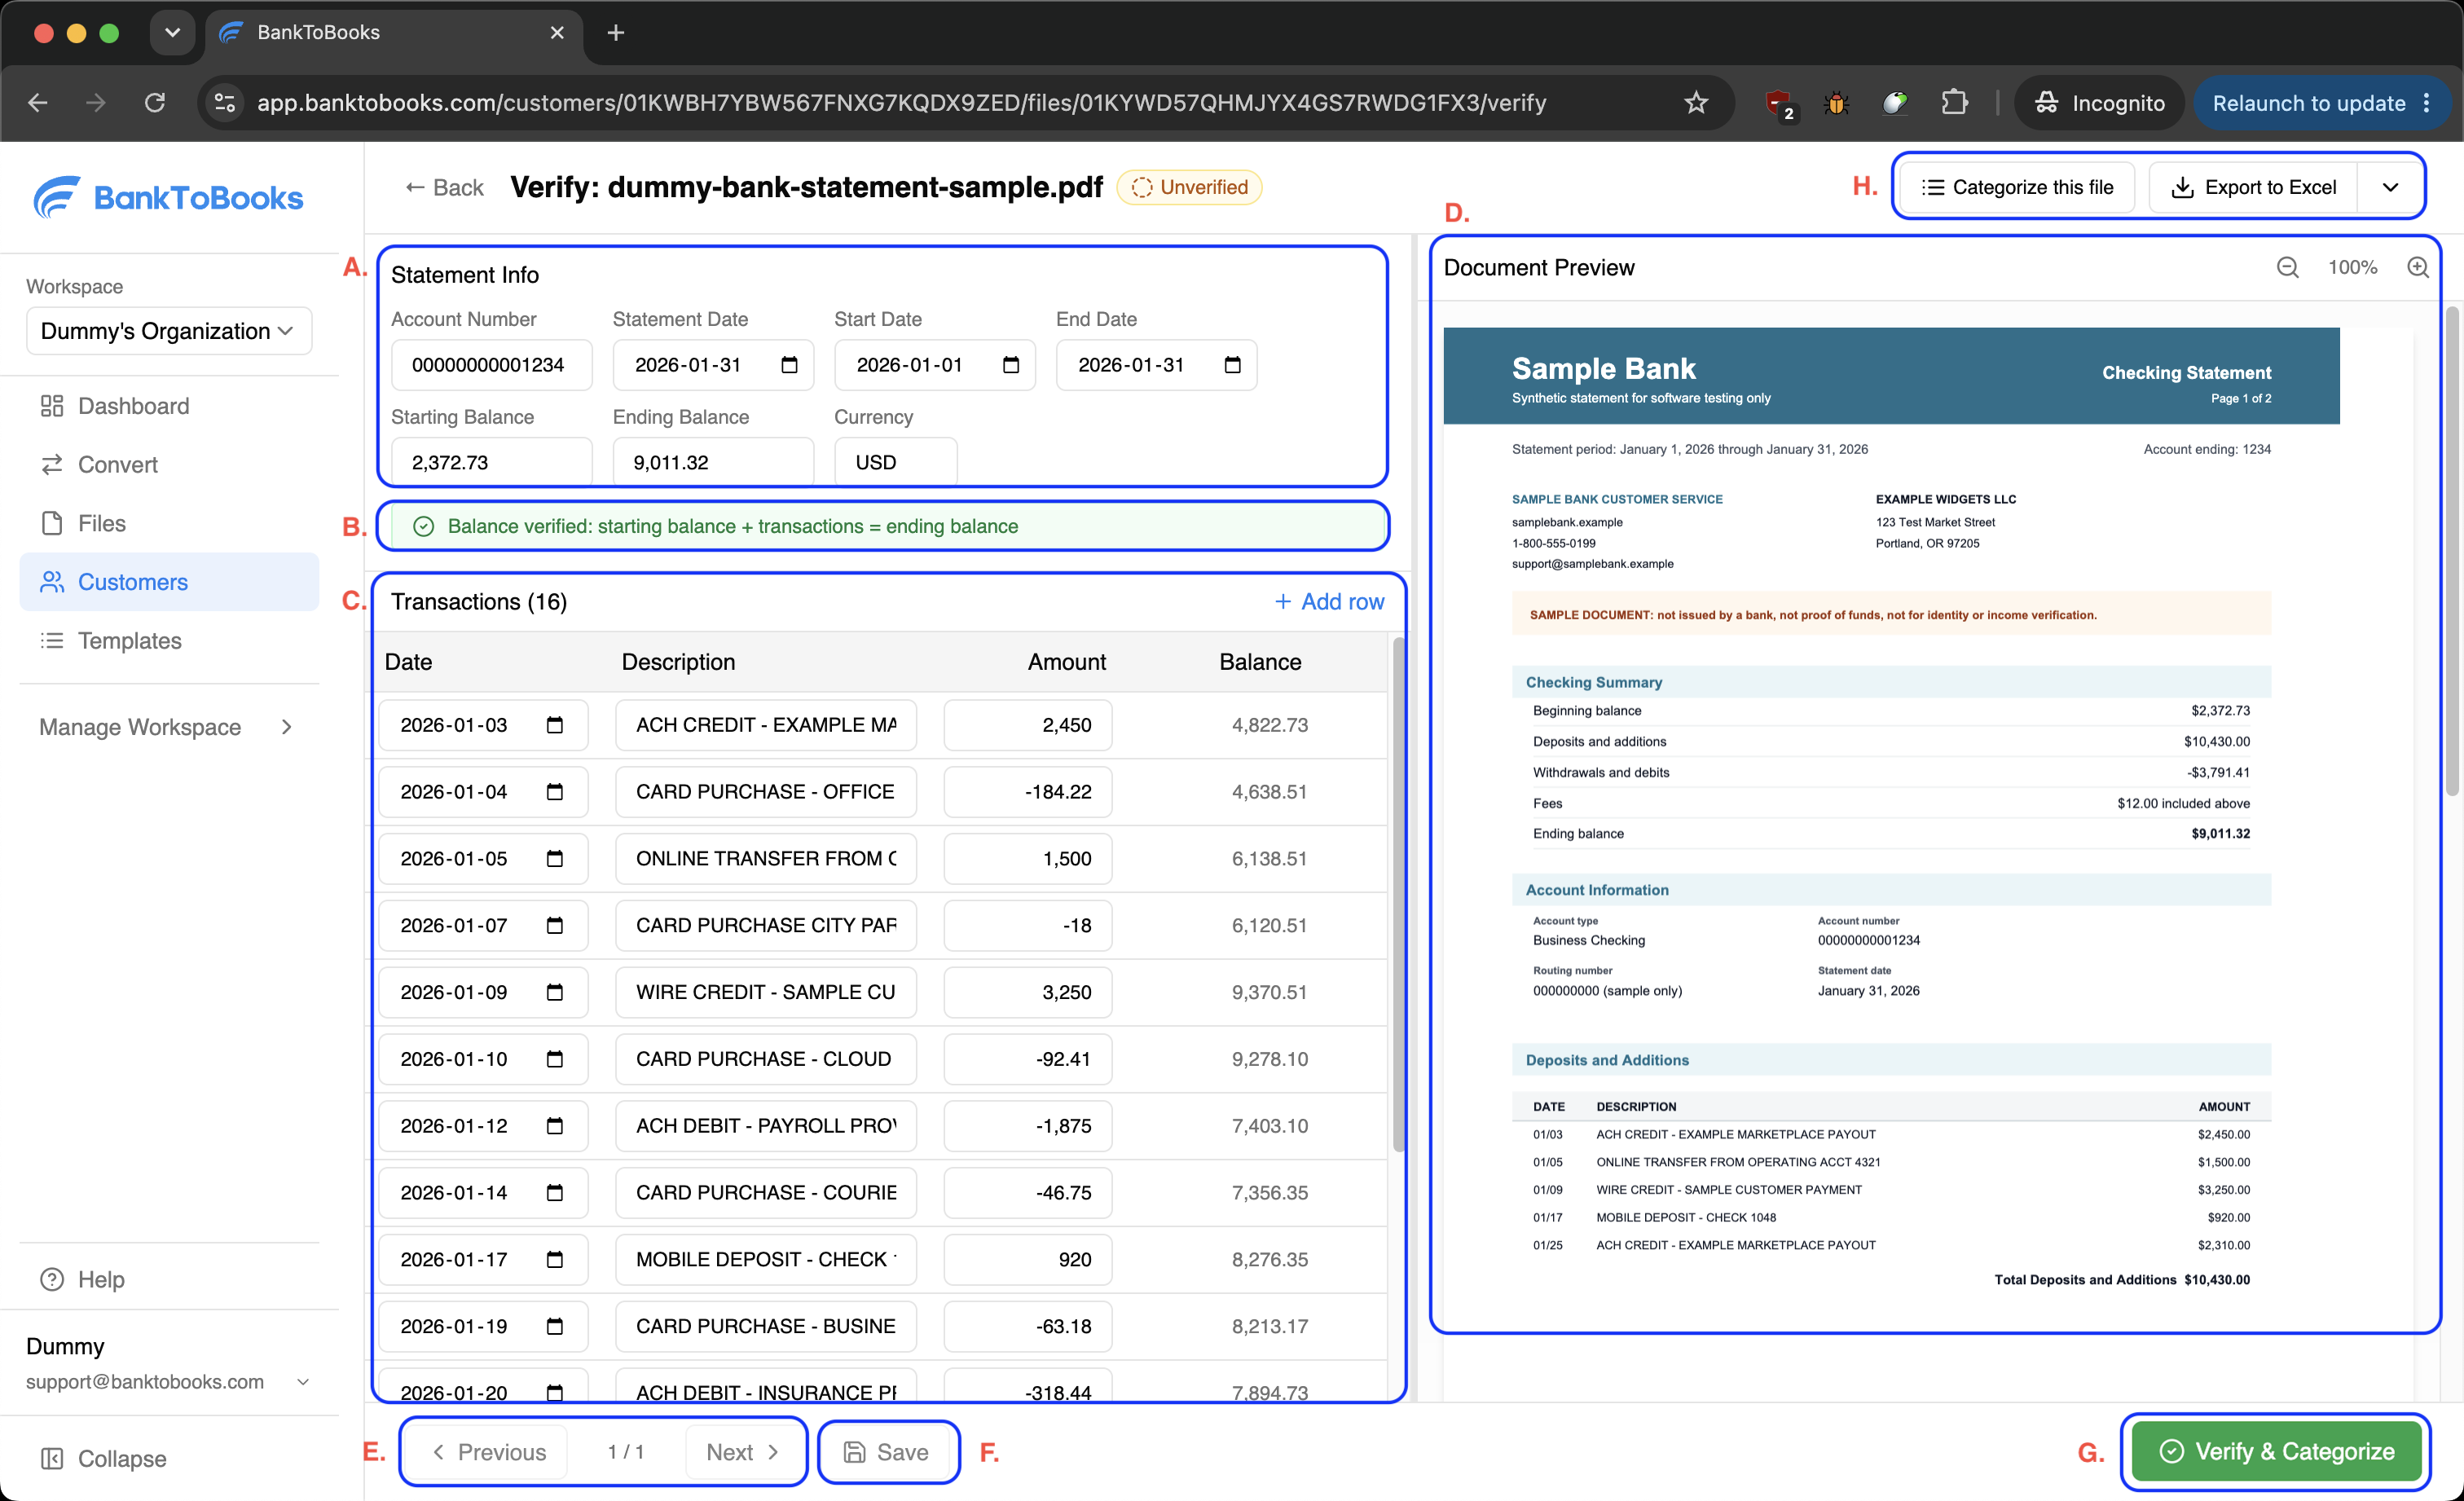Open Statement Date calendar picker

click(790, 365)
